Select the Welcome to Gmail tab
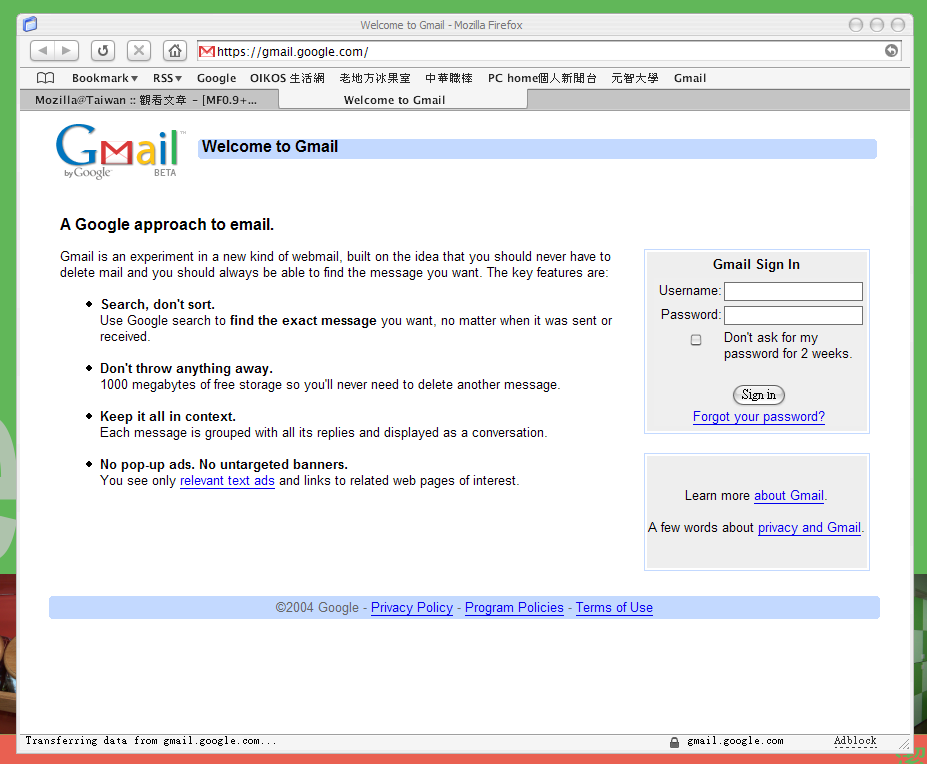This screenshot has width=927, height=764. pyautogui.click(x=394, y=100)
